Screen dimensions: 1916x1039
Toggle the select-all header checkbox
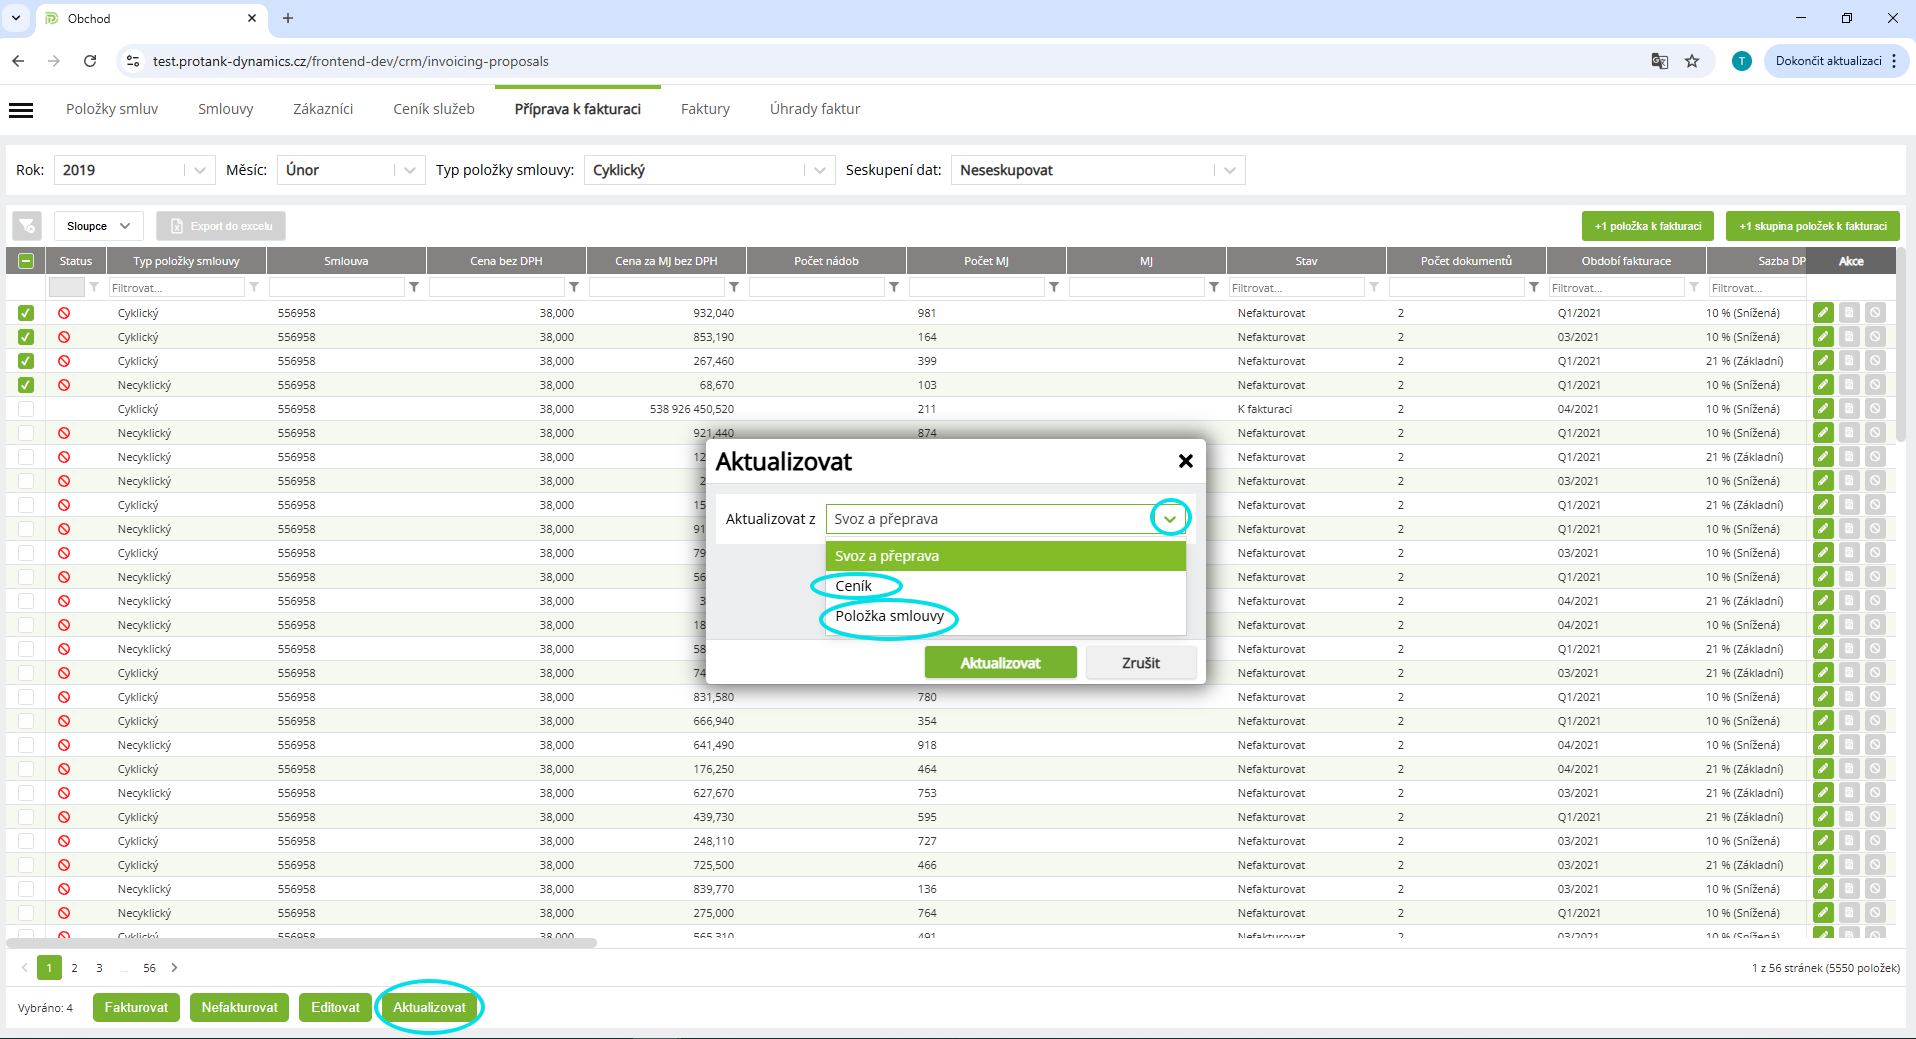(x=26, y=261)
